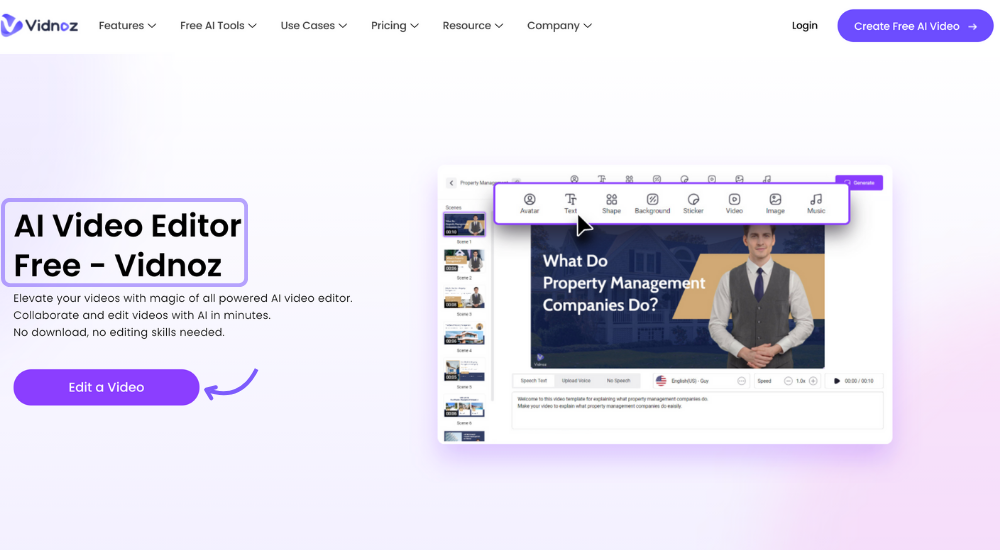Click the Create Free AI Video button
1000x550 pixels.
[915, 26]
